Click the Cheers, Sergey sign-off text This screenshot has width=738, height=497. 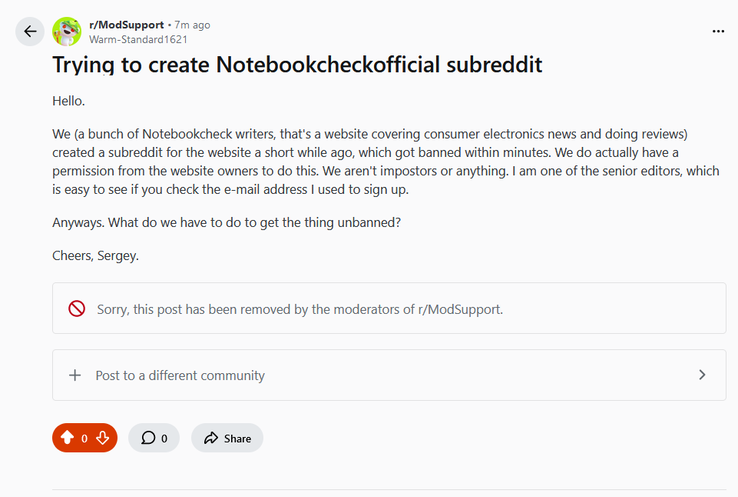pos(95,255)
